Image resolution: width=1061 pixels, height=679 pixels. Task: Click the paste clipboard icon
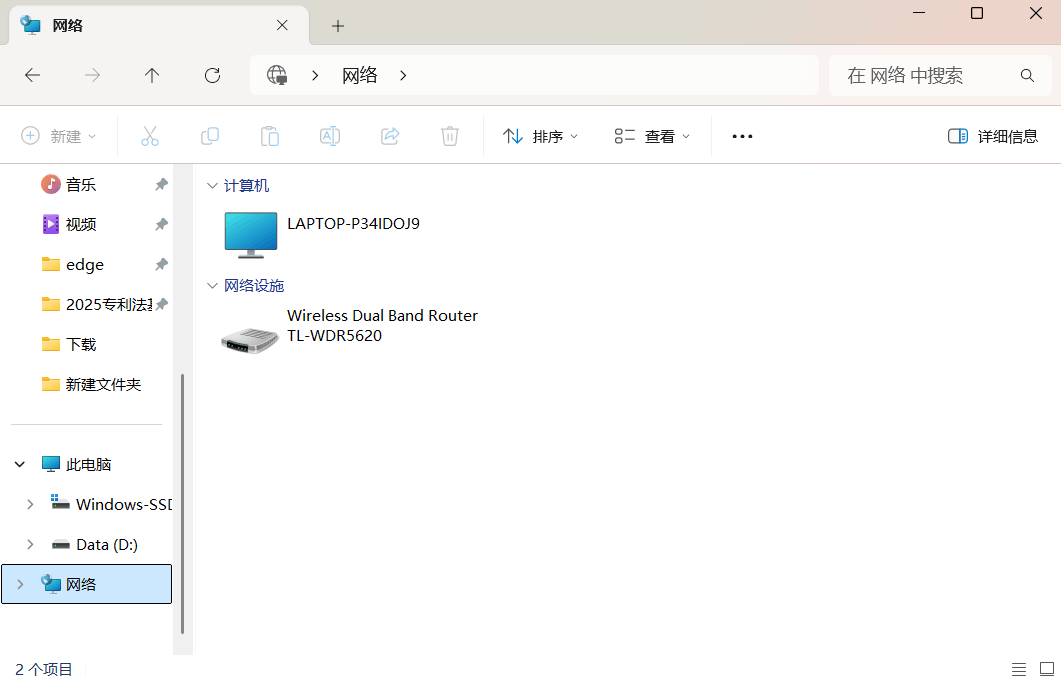(x=270, y=136)
